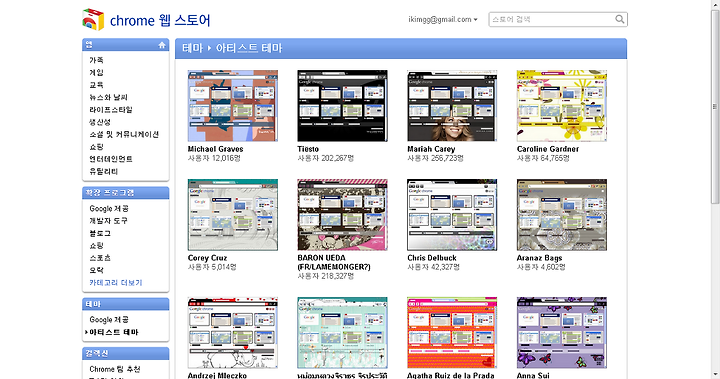The image size is (720, 379).
Task: Open the 가족 app category
Action: tap(96, 60)
